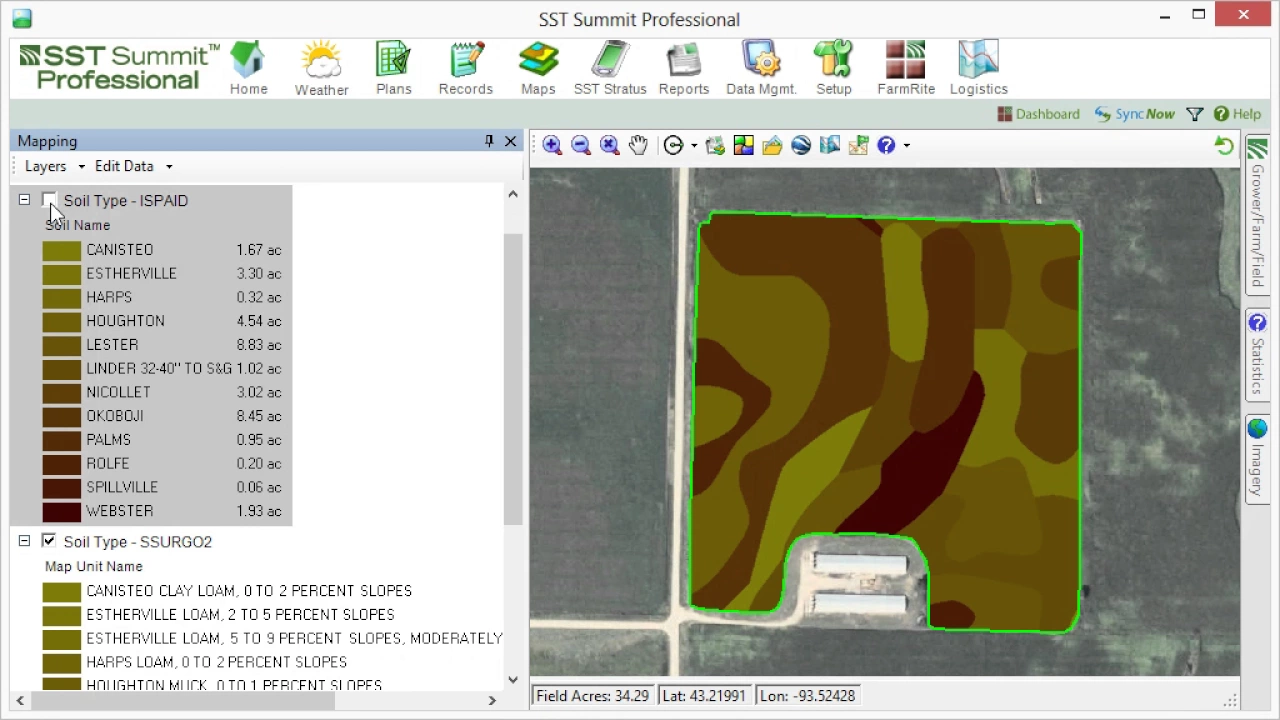Image resolution: width=1280 pixels, height=720 pixels.
Task: Click the green refresh map icon
Action: (1224, 146)
